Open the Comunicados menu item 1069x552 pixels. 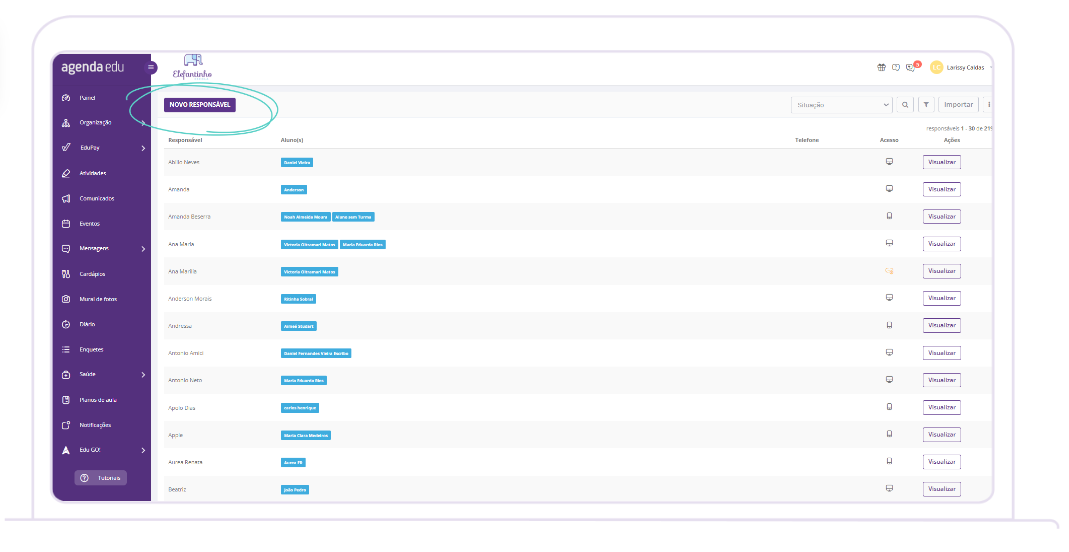pos(97,198)
